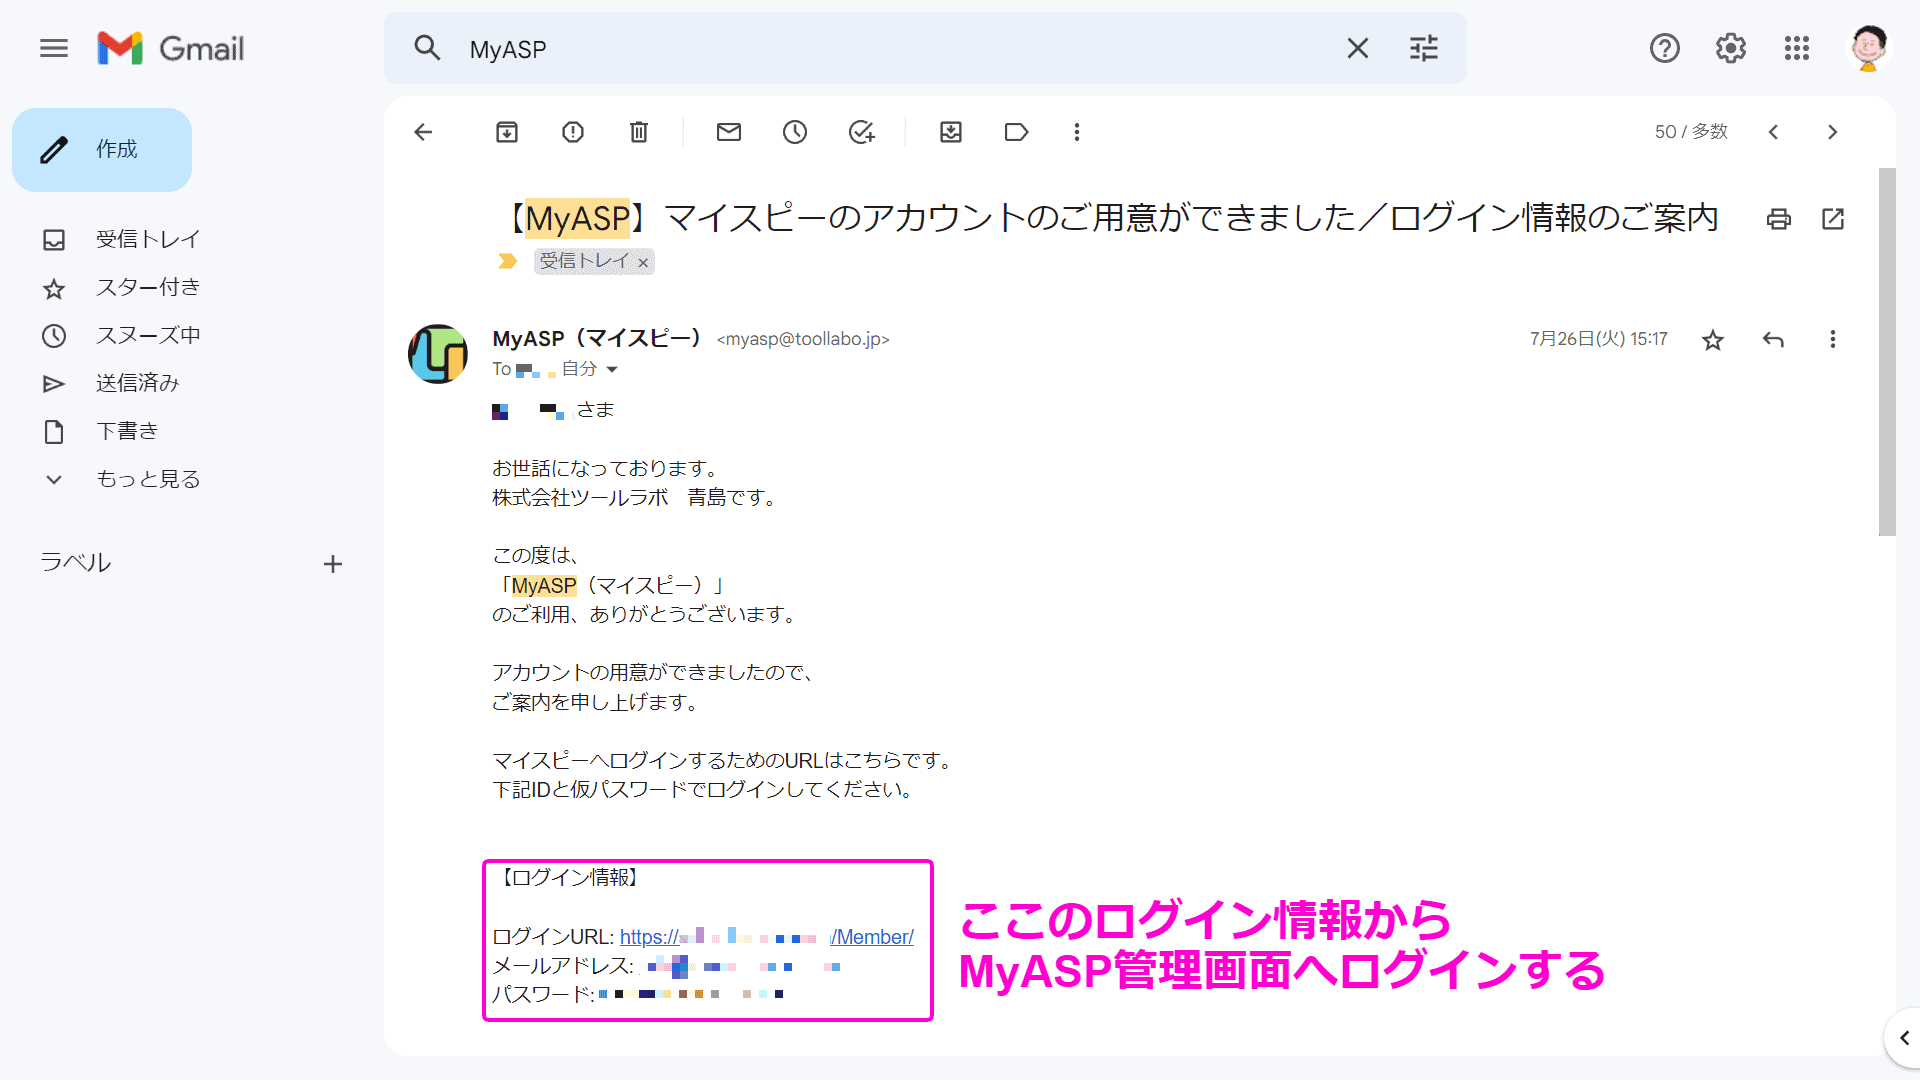Delete the open email

tap(638, 131)
